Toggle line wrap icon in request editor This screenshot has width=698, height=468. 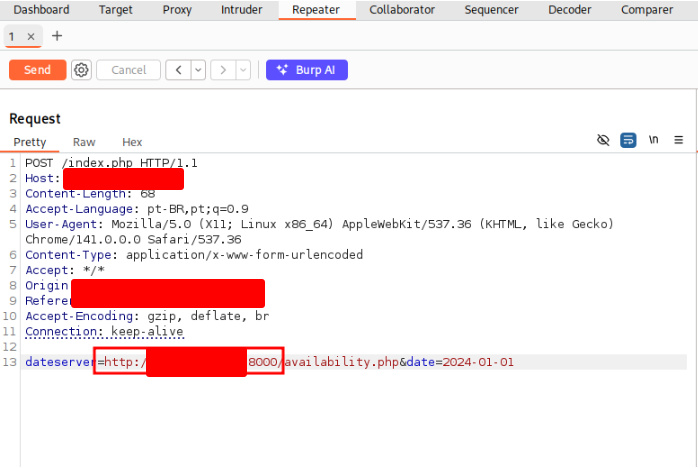click(628, 141)
